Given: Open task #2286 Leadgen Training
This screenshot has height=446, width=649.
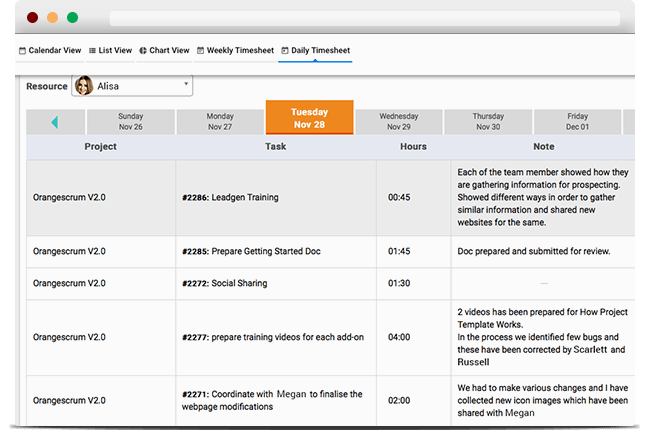Looking at the screenshot, I should pos(230,197).
